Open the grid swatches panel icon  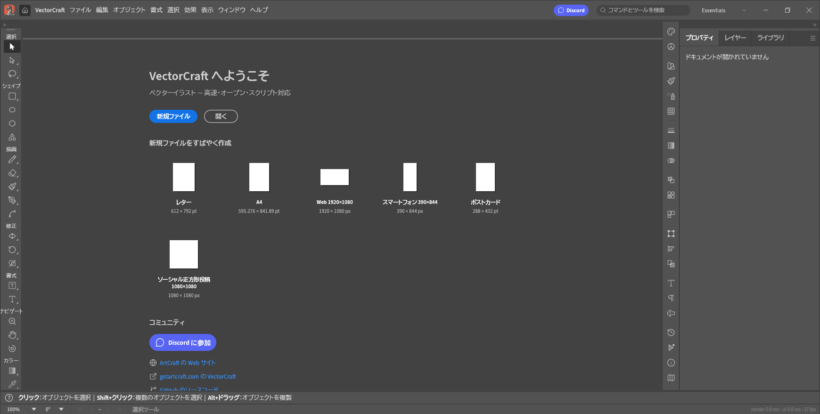(671, 111)
